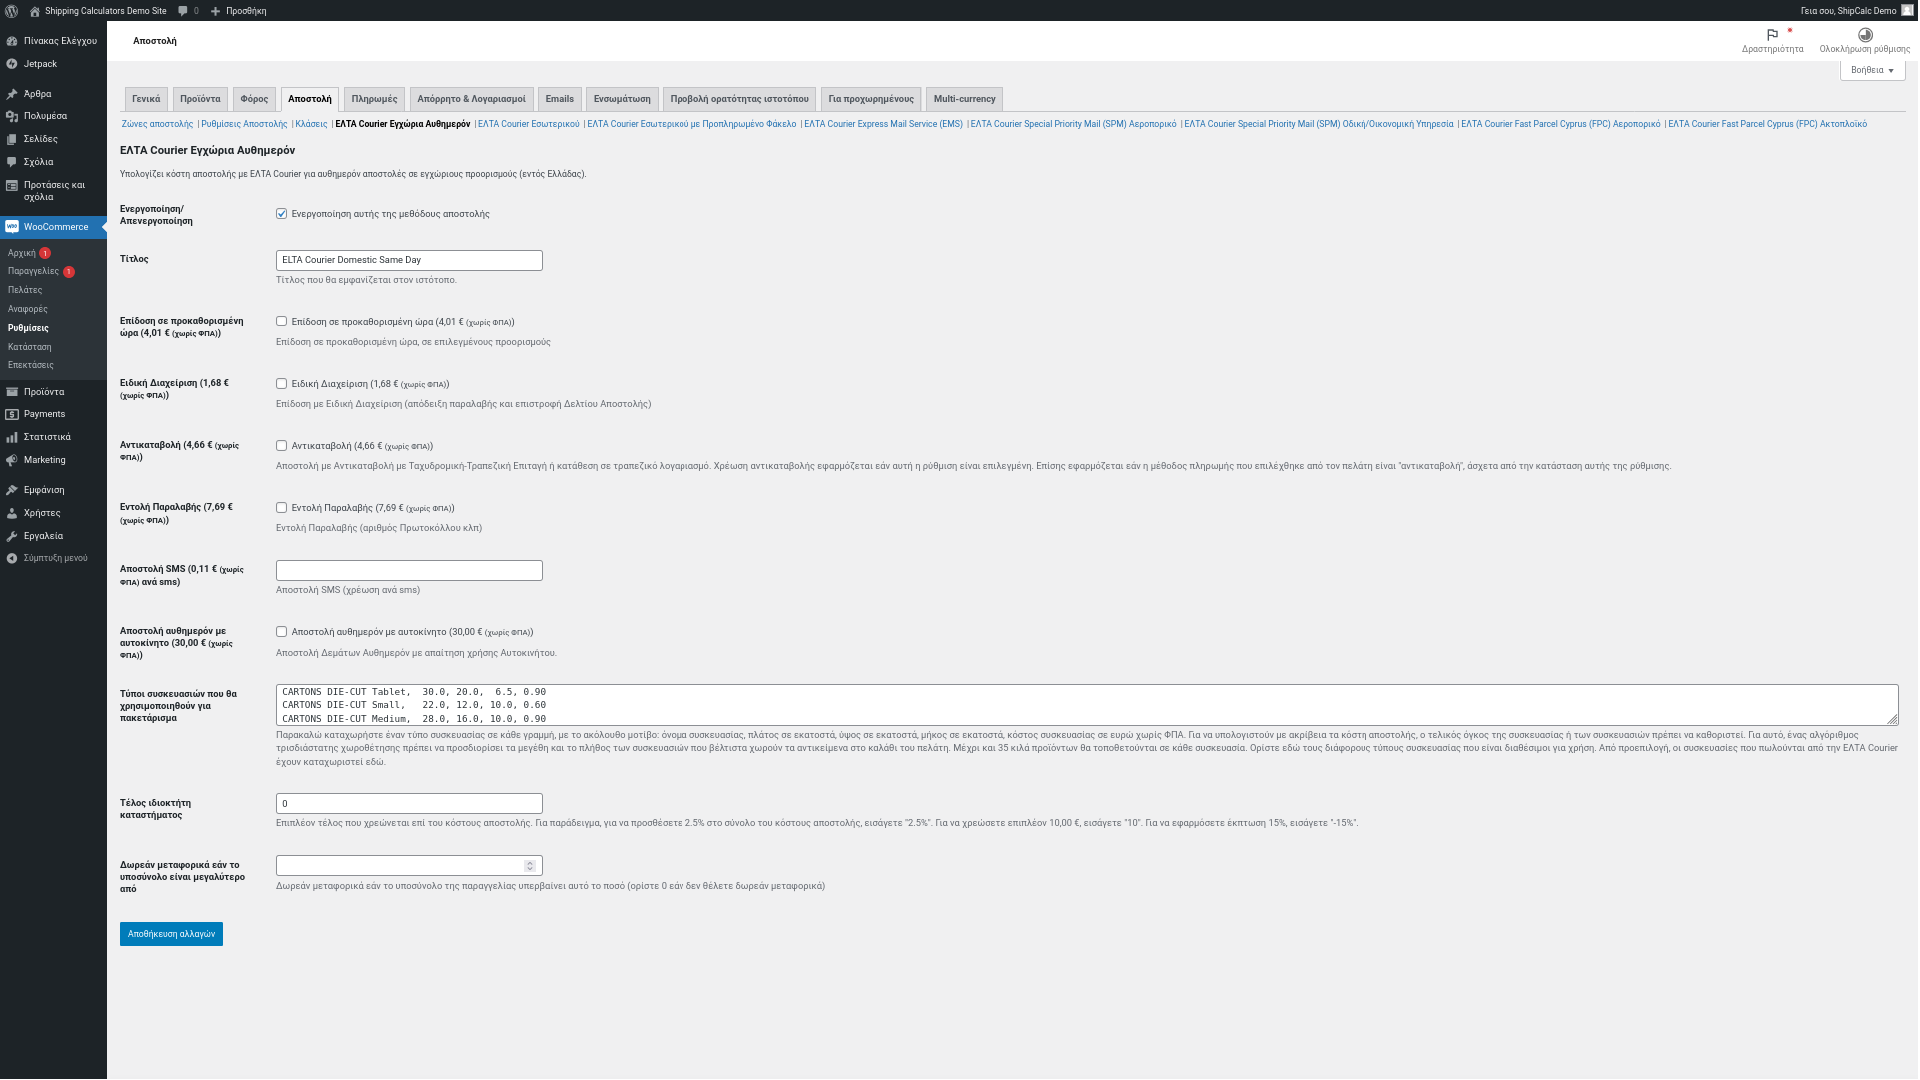This screenshot has height=1080, width=1920.
Task: Open WooCommerce Αναφορές submenu
Action: click(x=28, y=309)
